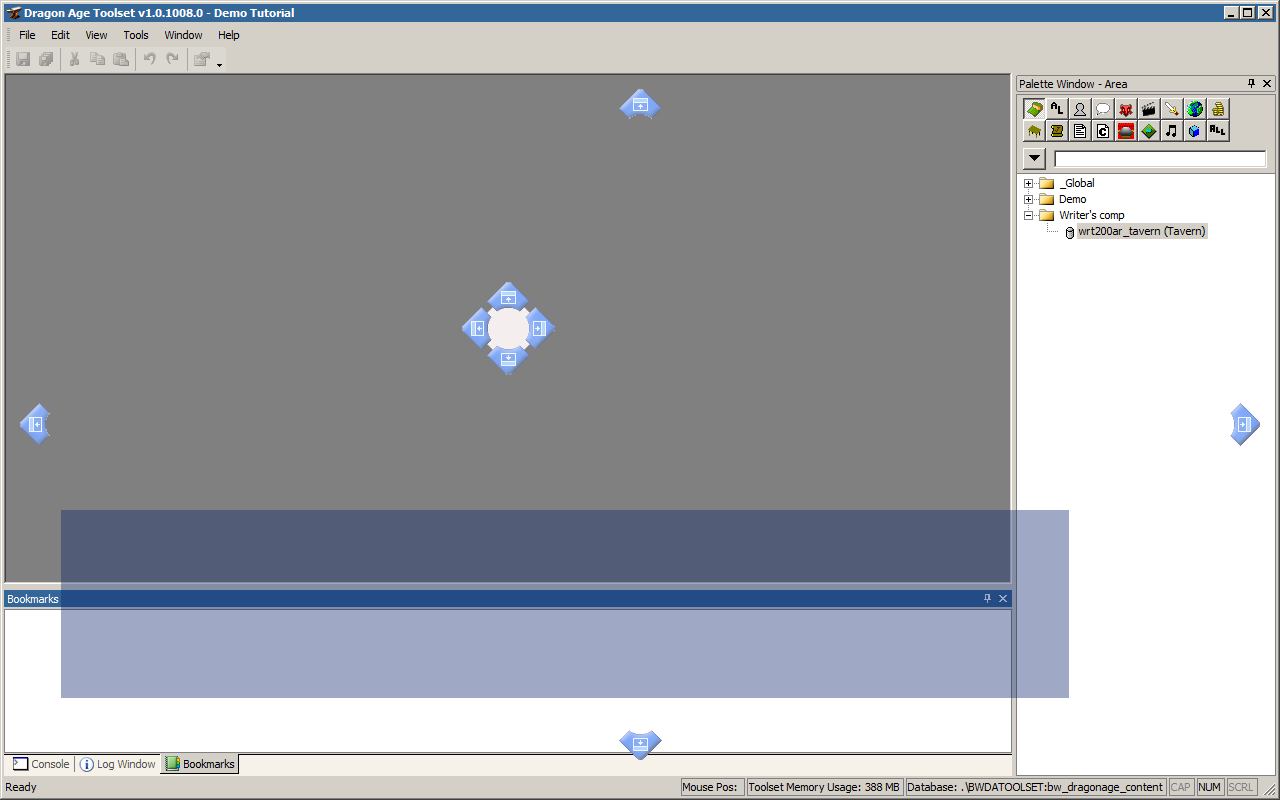
Task: Open the Sound palette with the music note icon
Action: (x=1172, y=131)
